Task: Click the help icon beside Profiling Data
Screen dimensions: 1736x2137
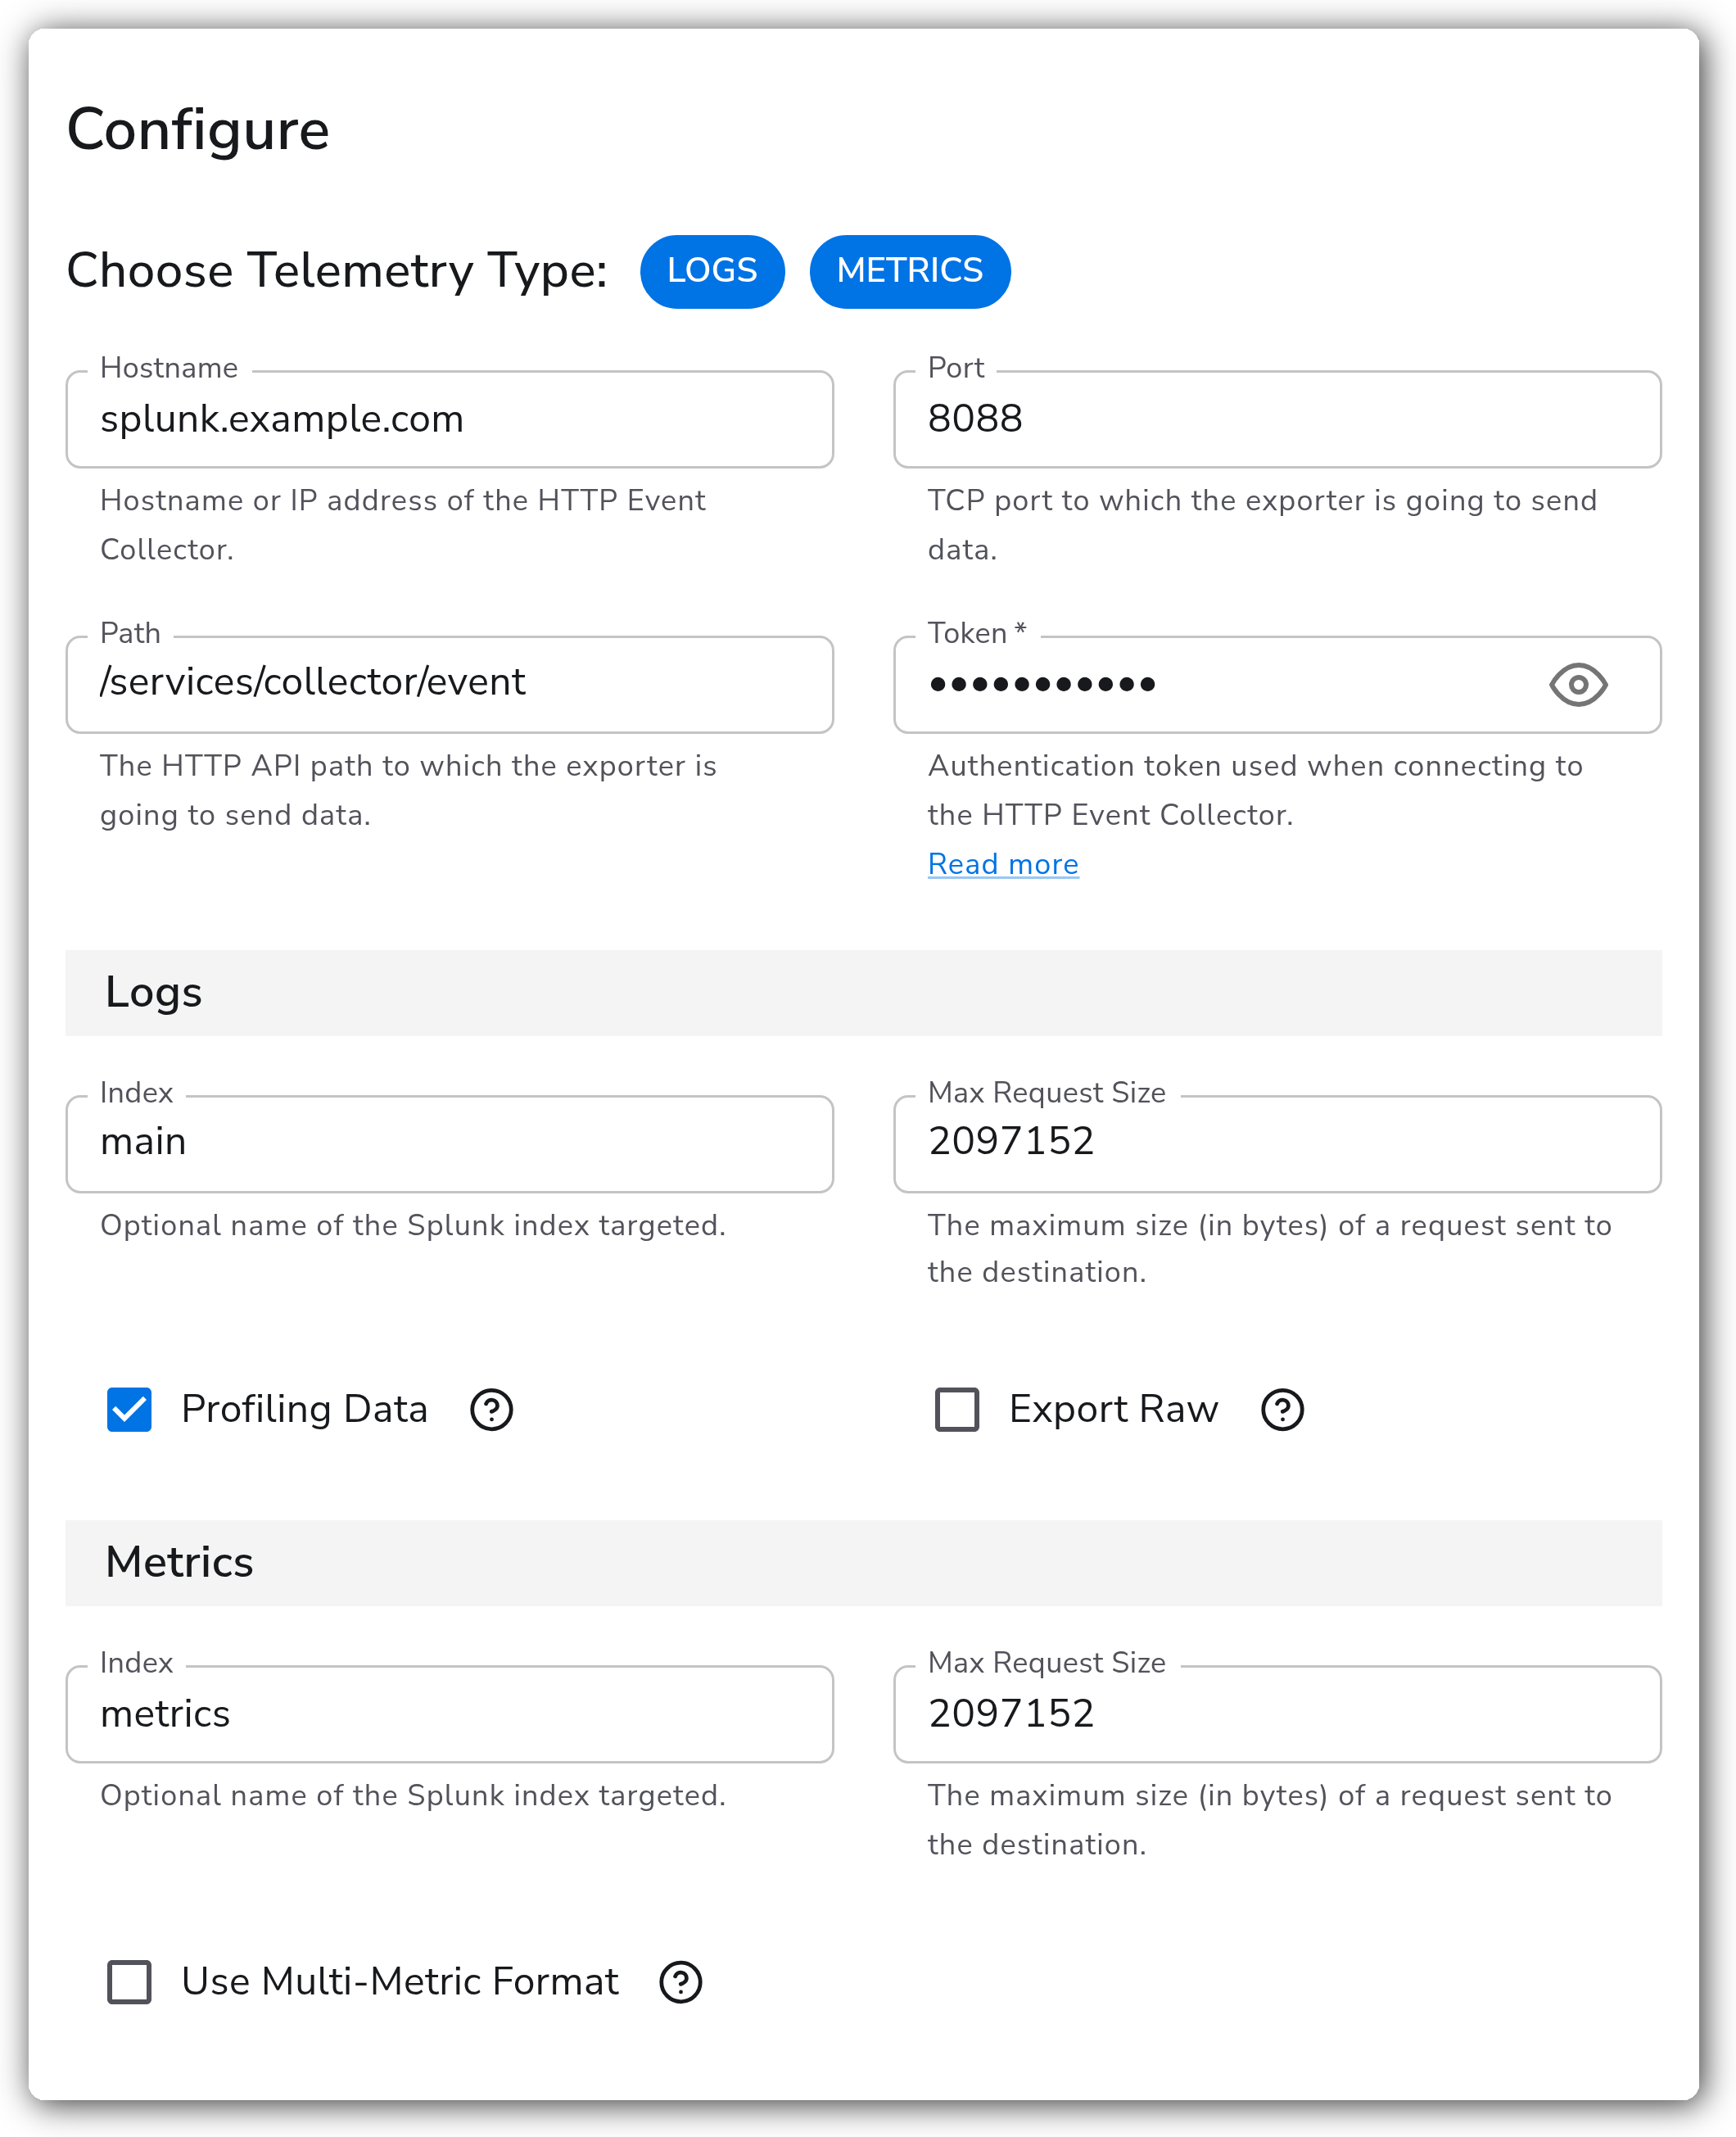Action: [x=492, y=1409]
